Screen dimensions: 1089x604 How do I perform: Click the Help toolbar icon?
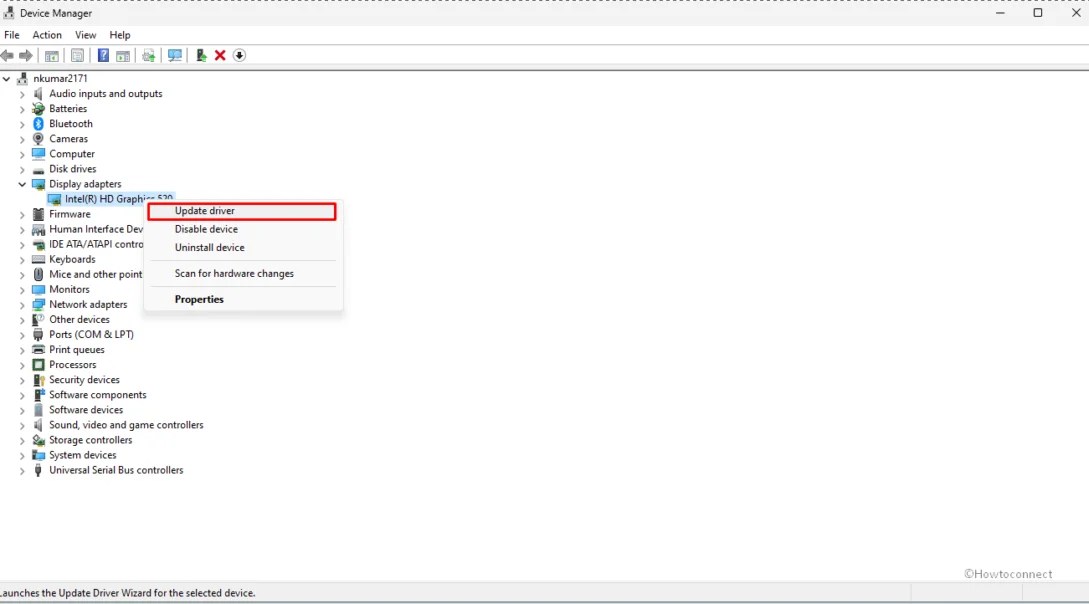[103, 55]
